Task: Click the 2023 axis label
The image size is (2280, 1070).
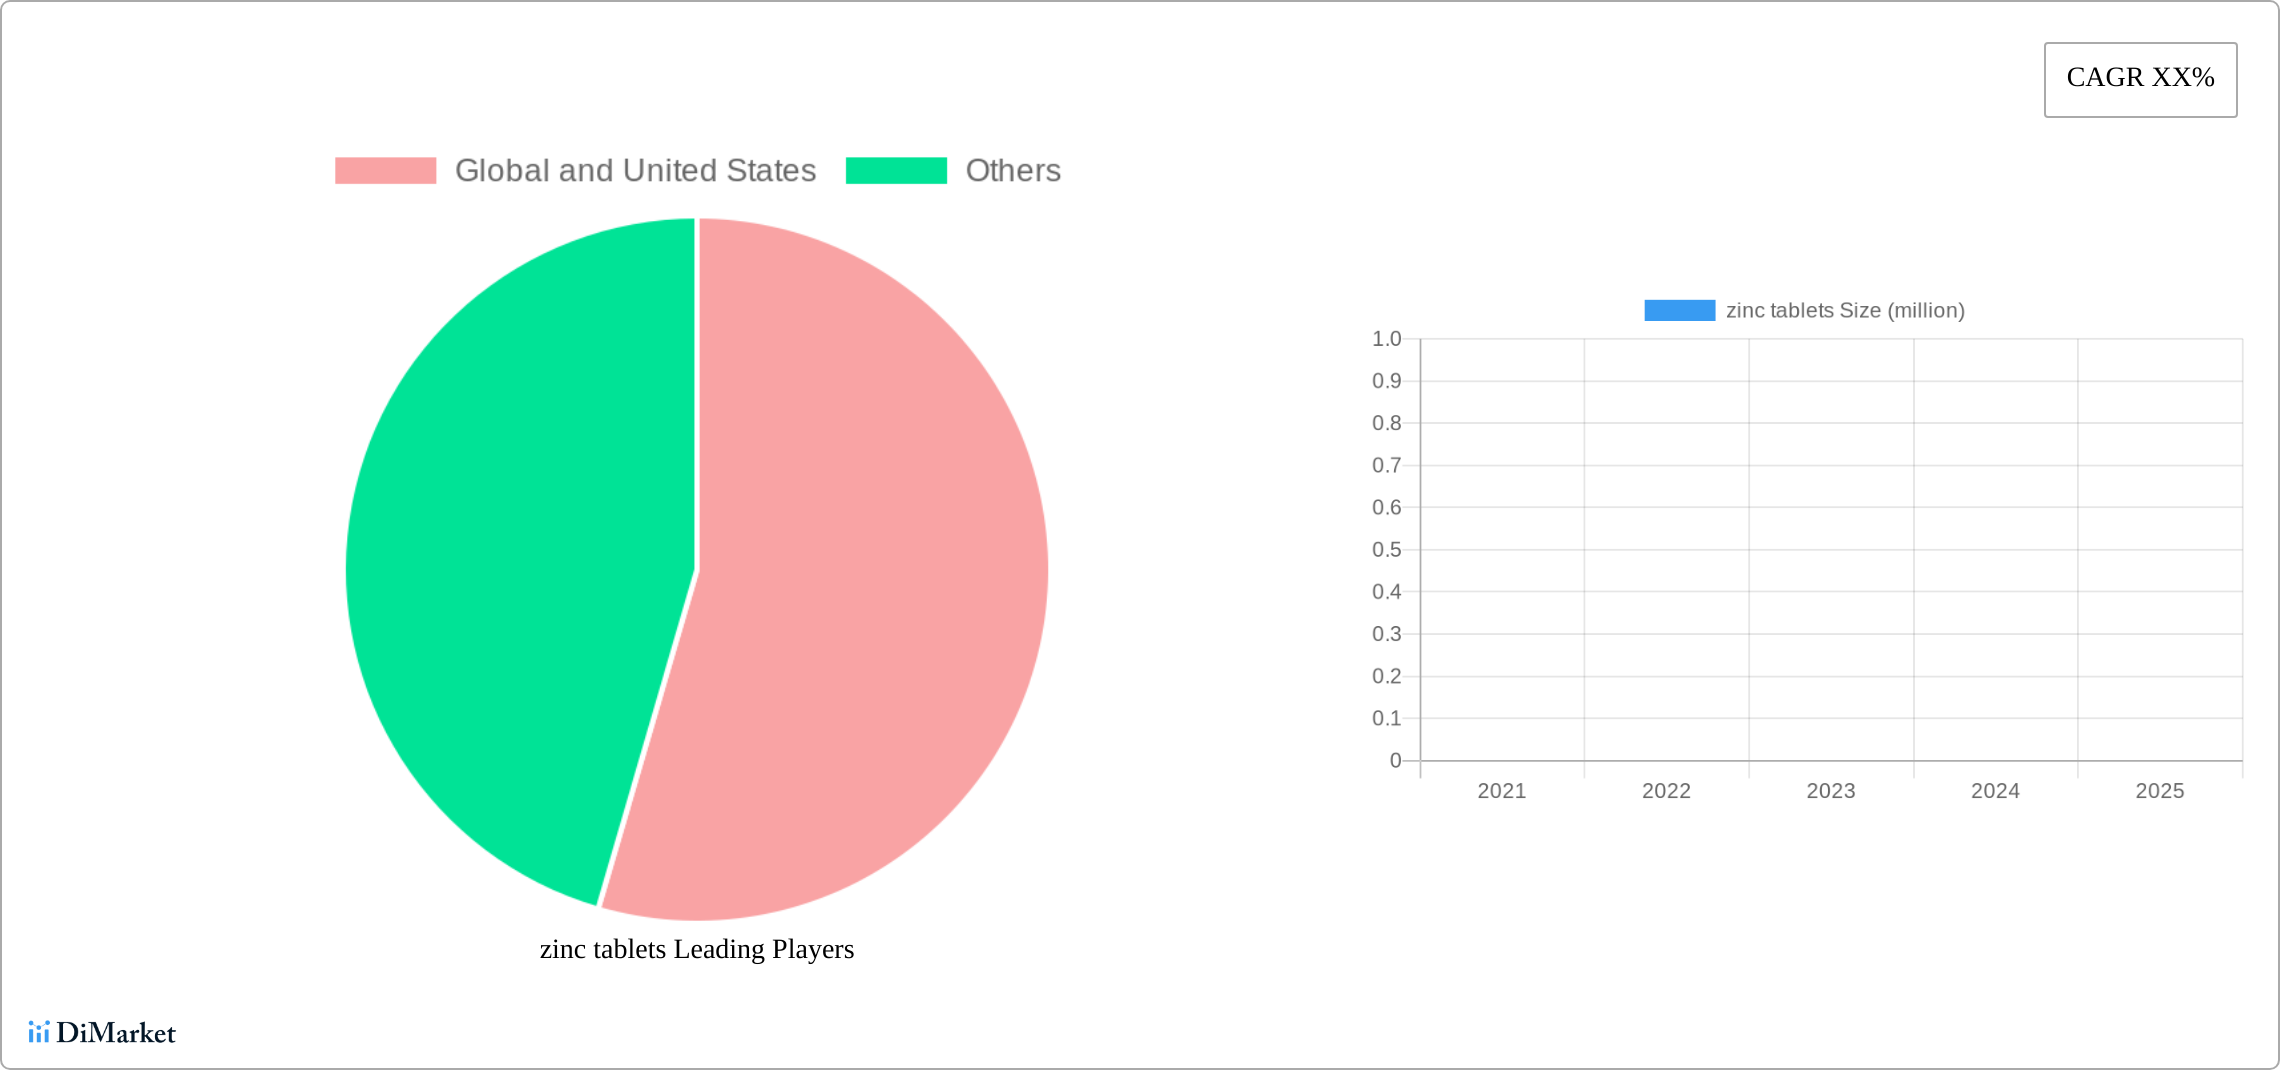Action: (1831, 791)
